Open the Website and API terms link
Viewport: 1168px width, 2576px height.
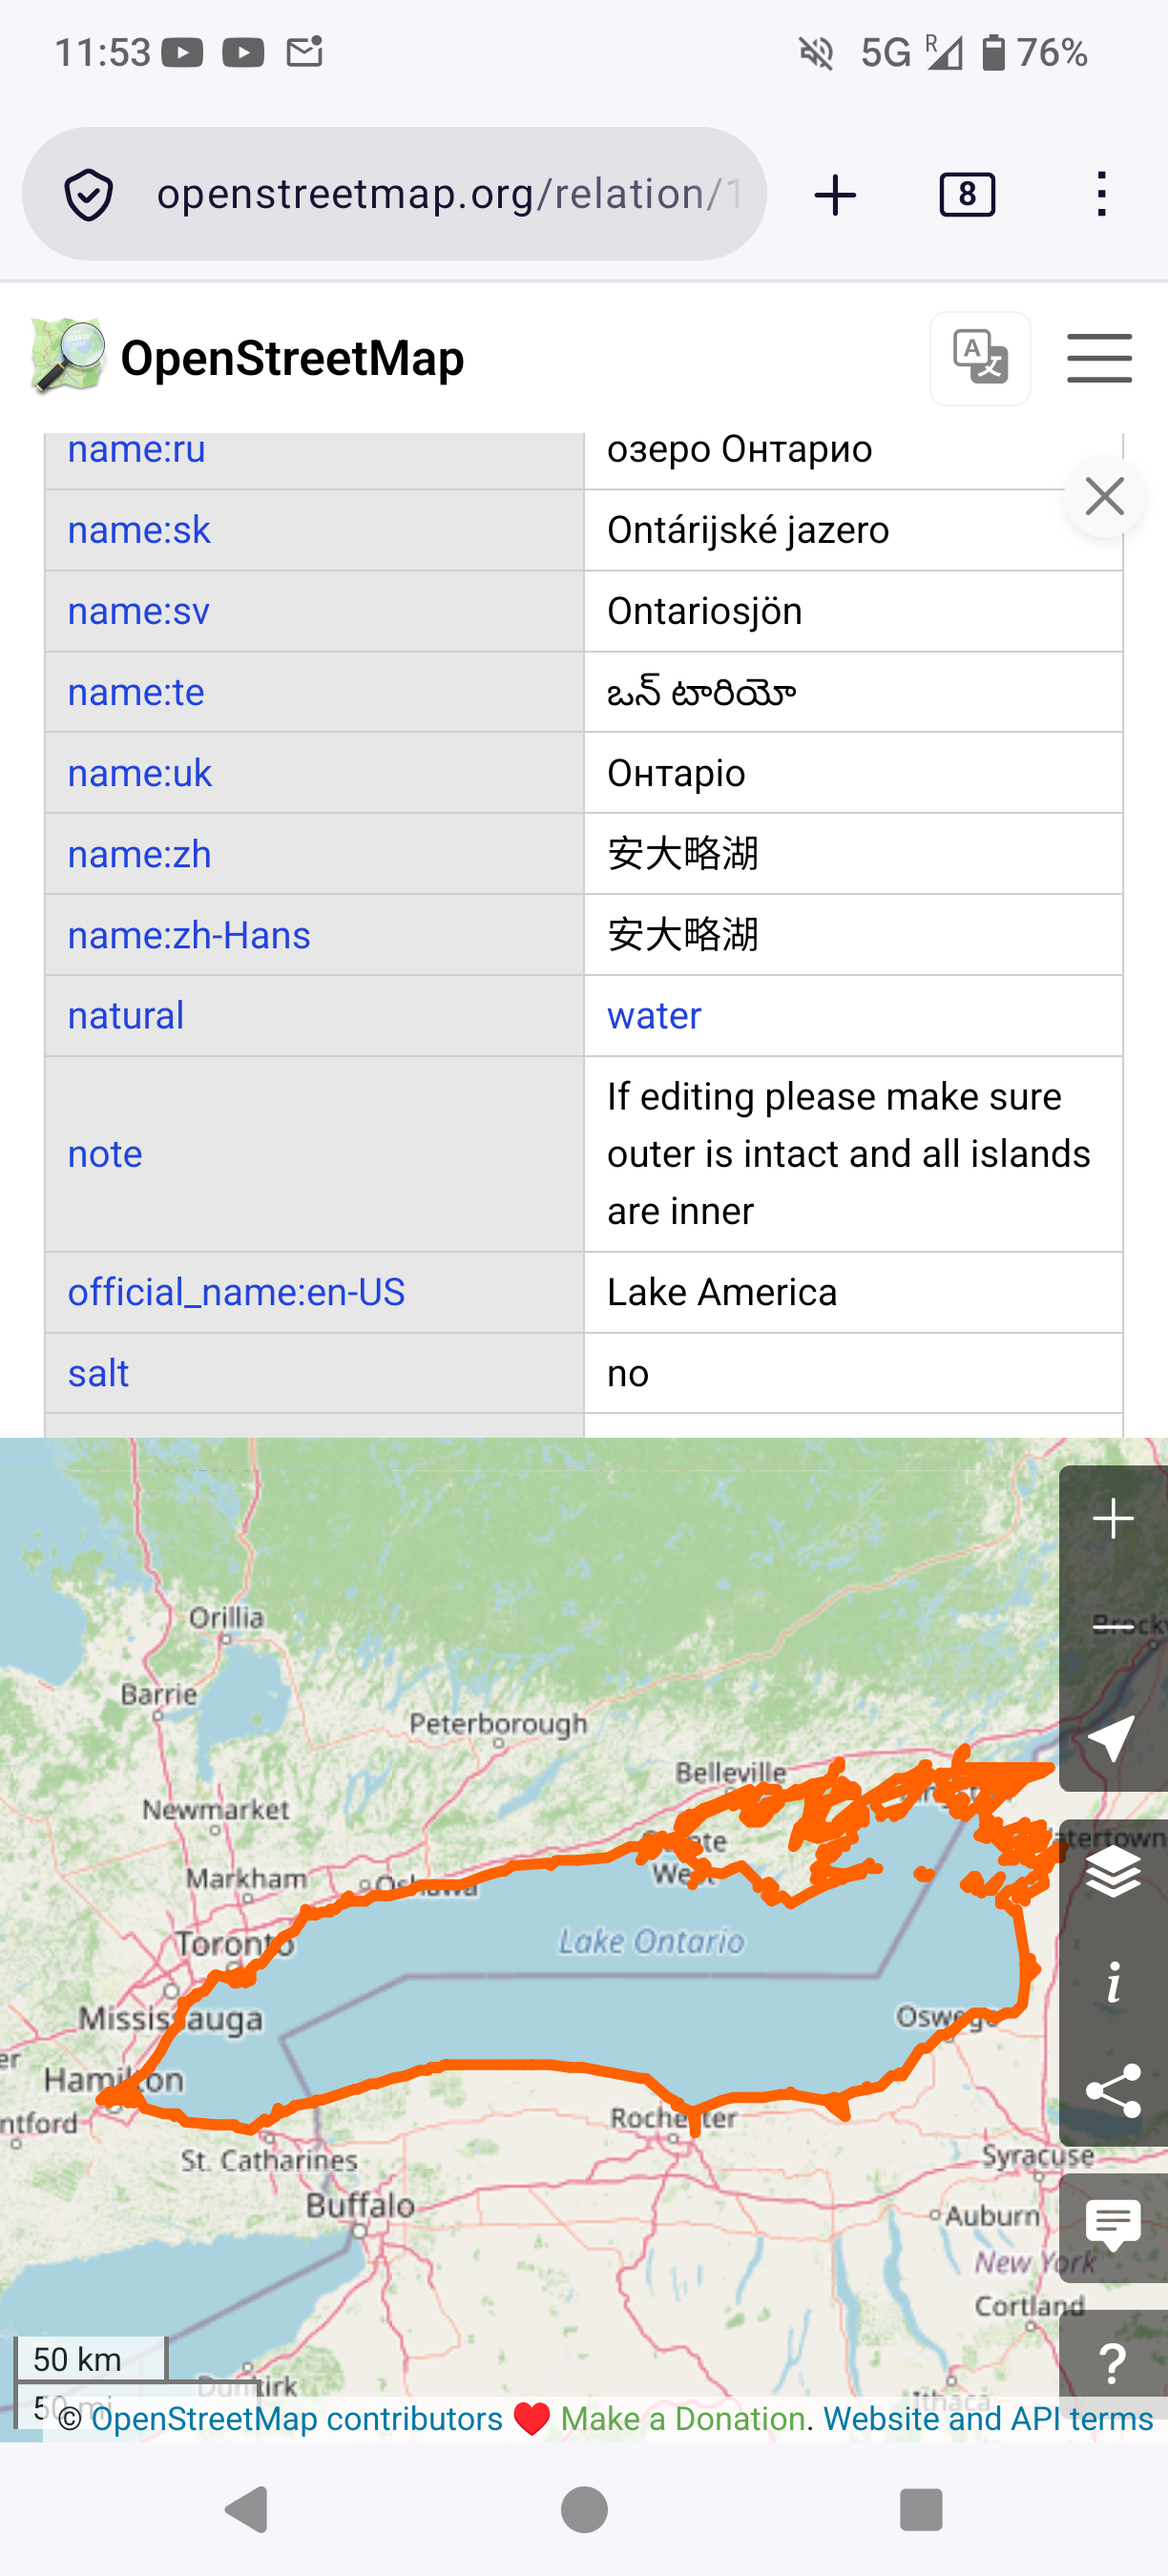tap(988, 2419)
